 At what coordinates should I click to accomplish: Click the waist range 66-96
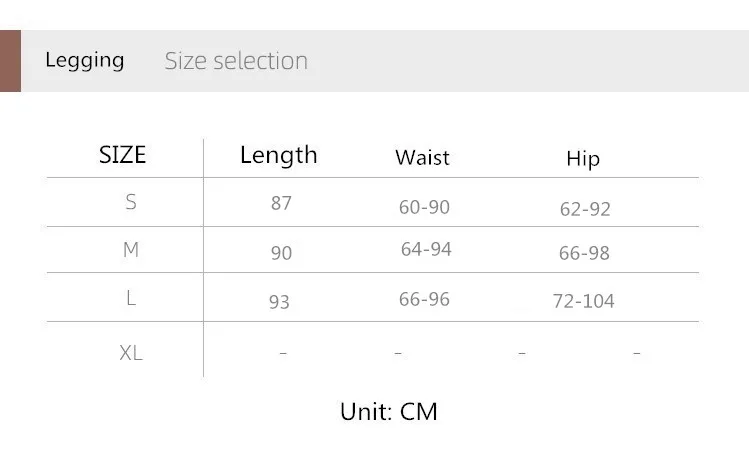tap(424, 299)
